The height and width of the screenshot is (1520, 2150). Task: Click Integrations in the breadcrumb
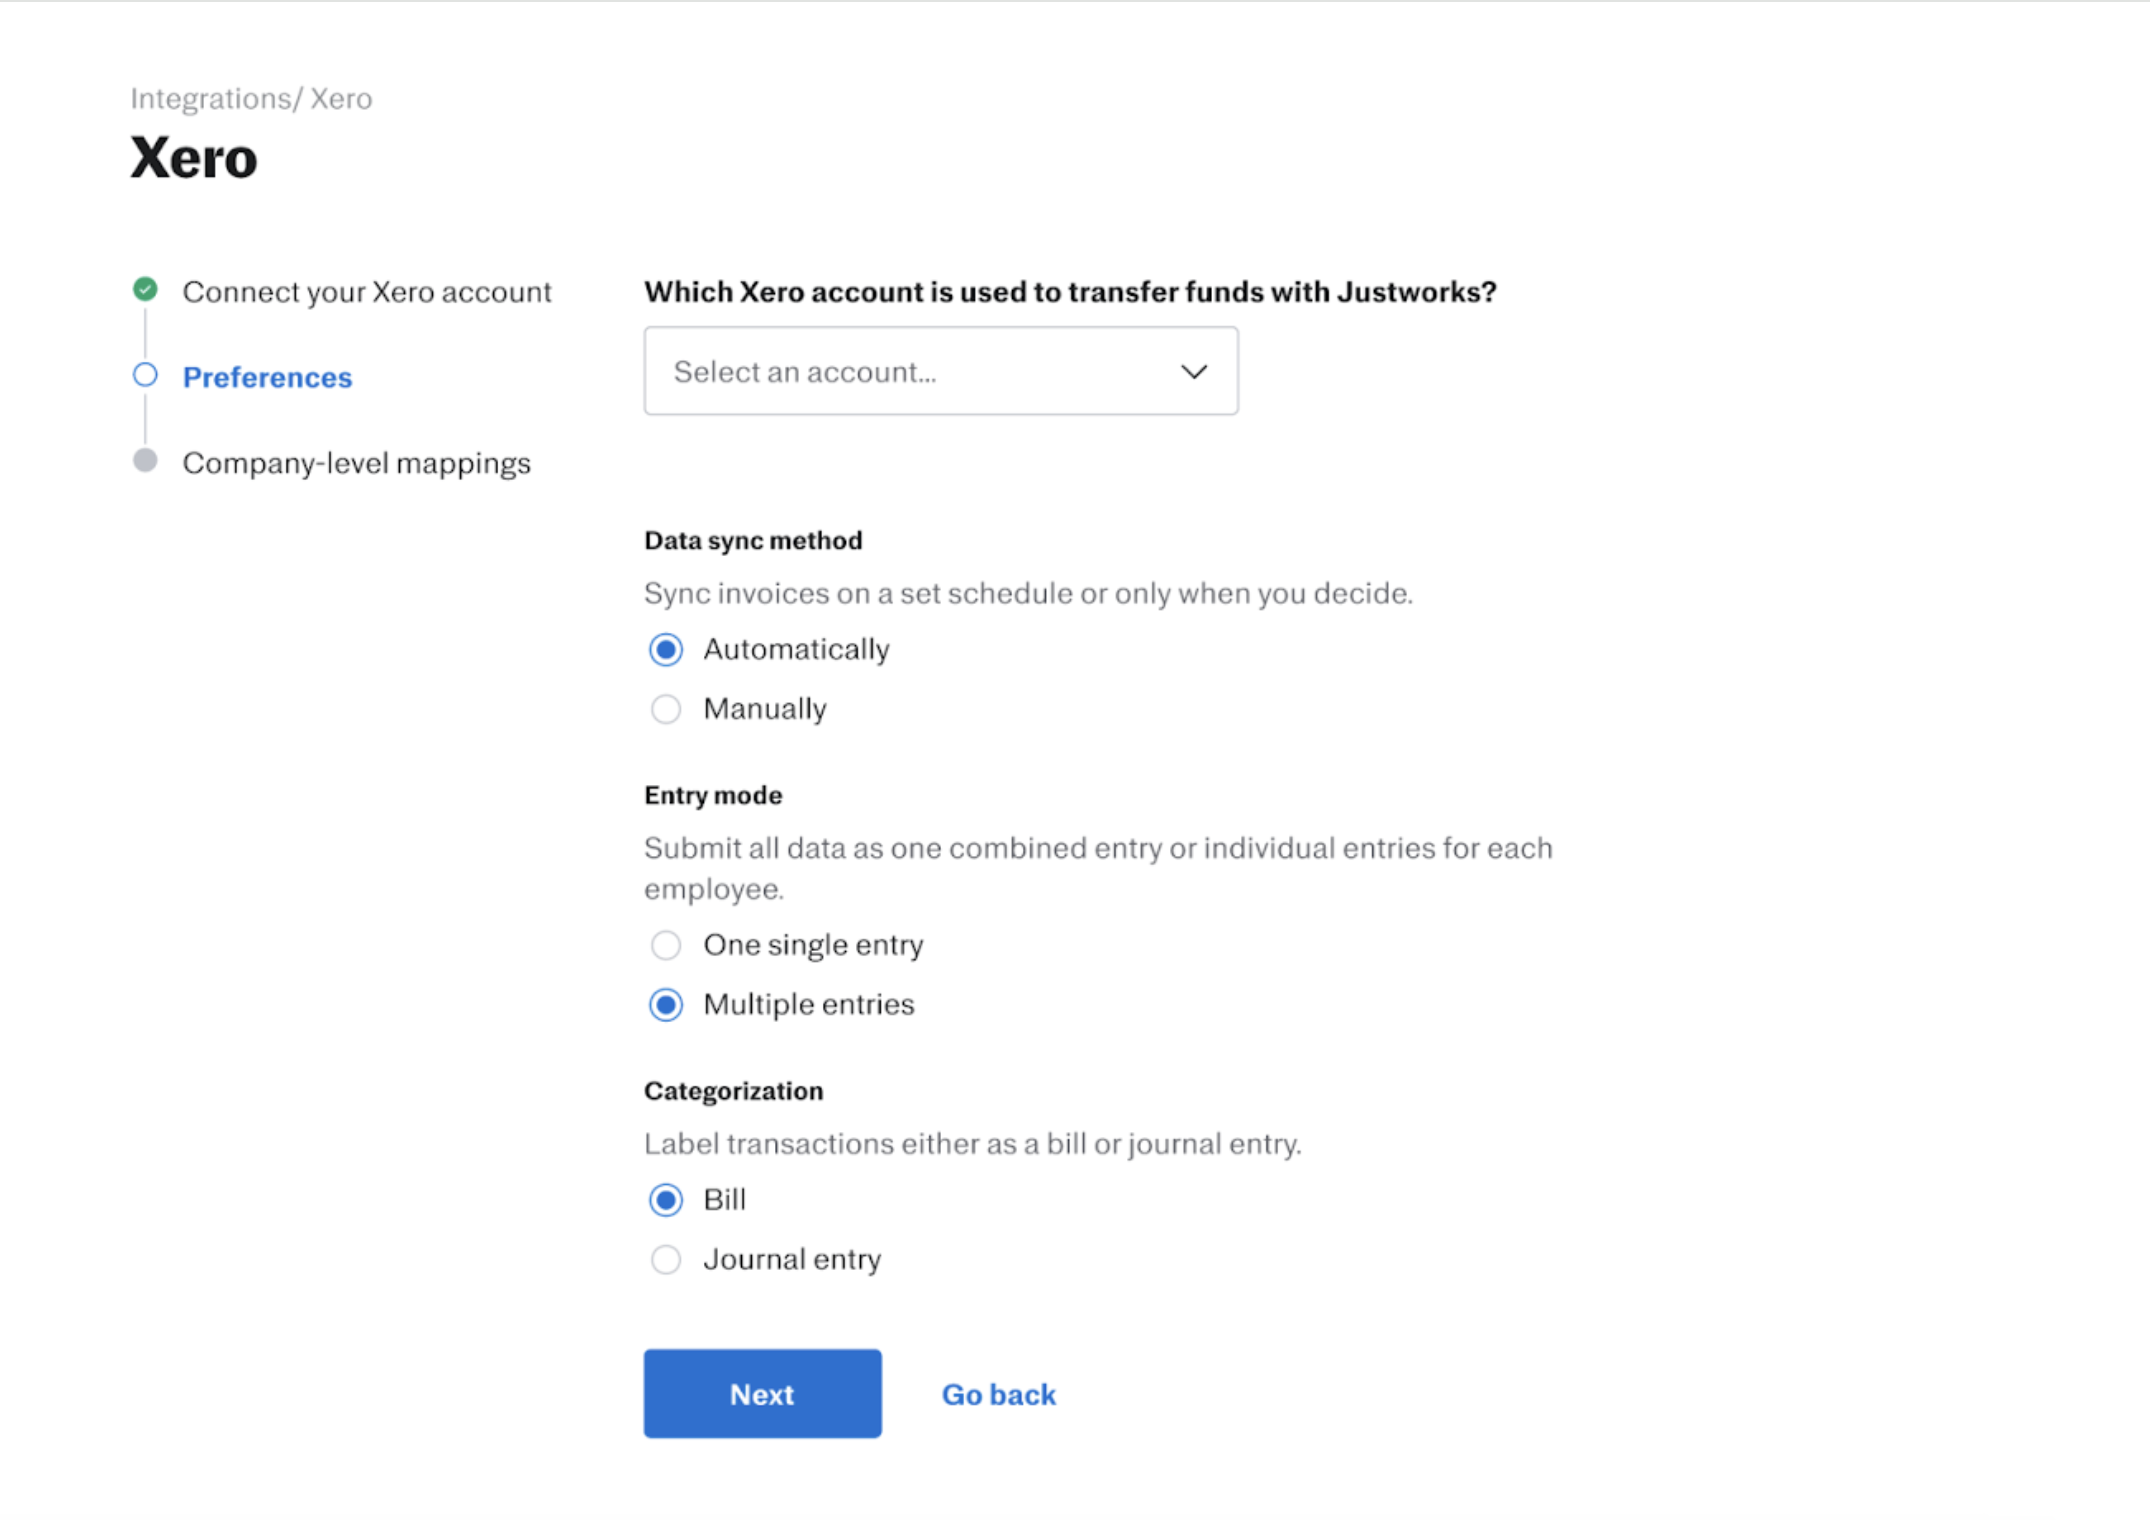(x=210, y=98)
